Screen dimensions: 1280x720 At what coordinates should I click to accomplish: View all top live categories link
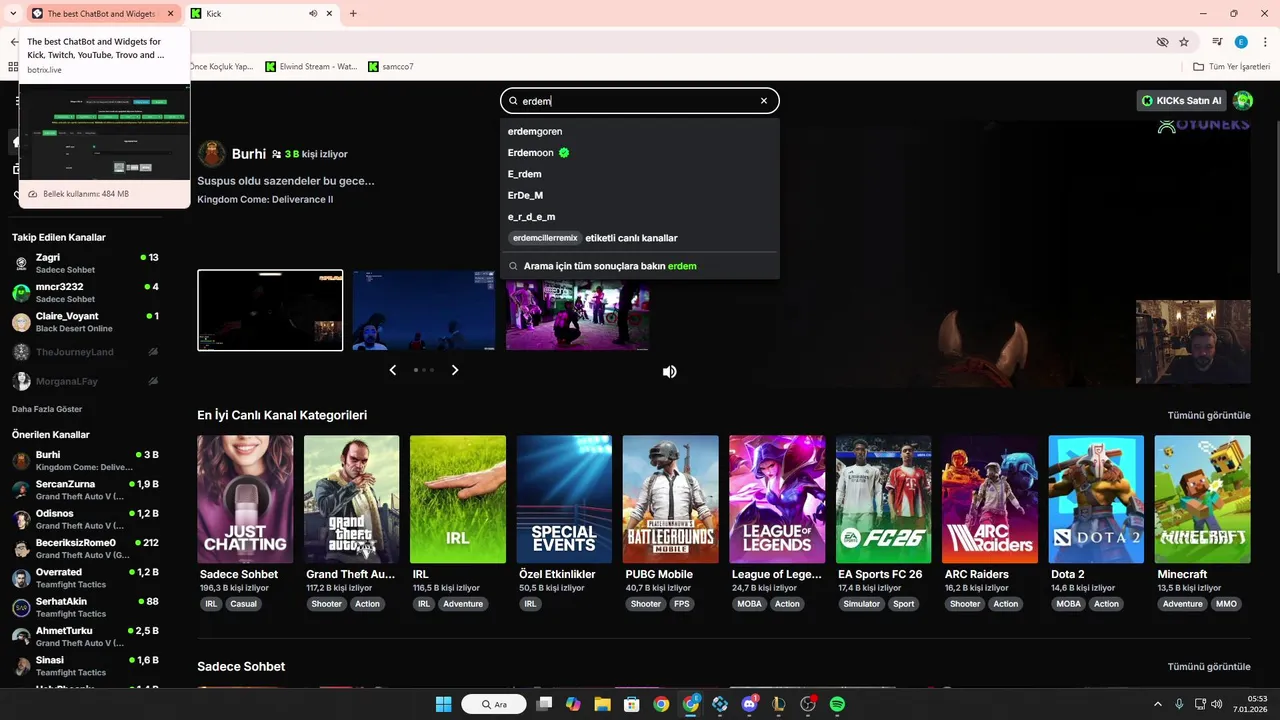pyautogui.click(x=1209, y=415)
